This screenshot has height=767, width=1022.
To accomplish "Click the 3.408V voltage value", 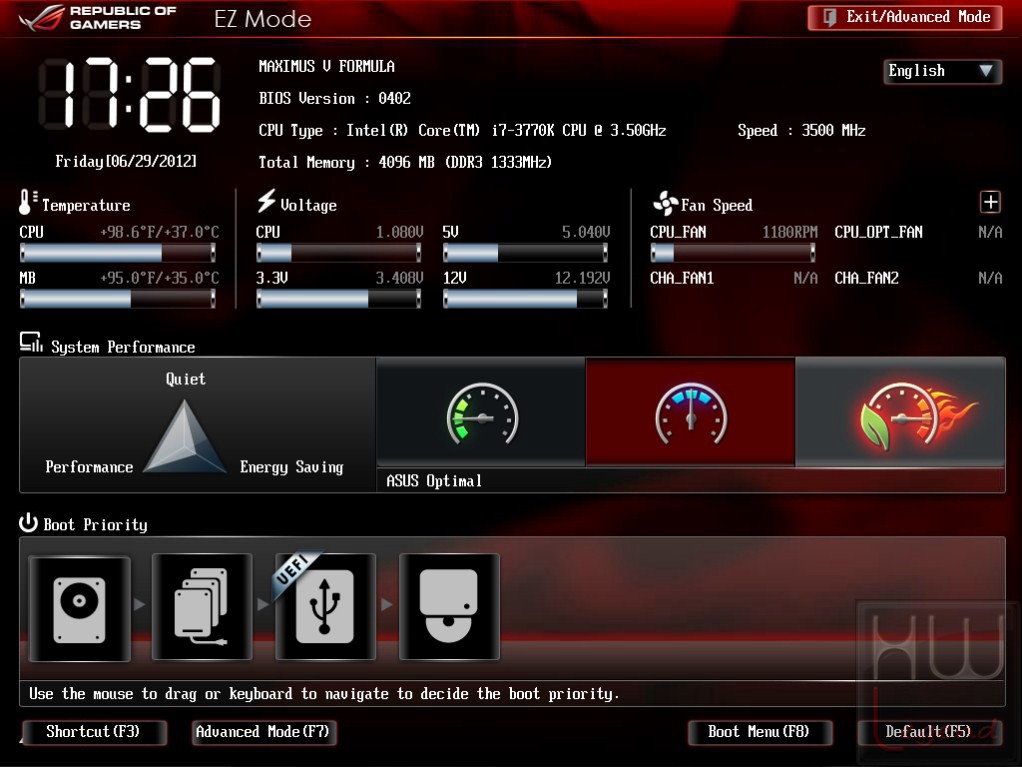I will (400, 278).
